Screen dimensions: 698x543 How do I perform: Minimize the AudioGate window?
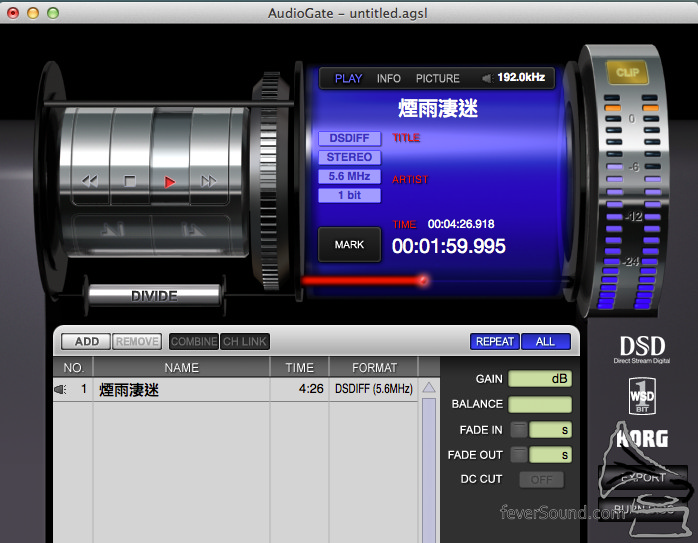pos(33,13)
